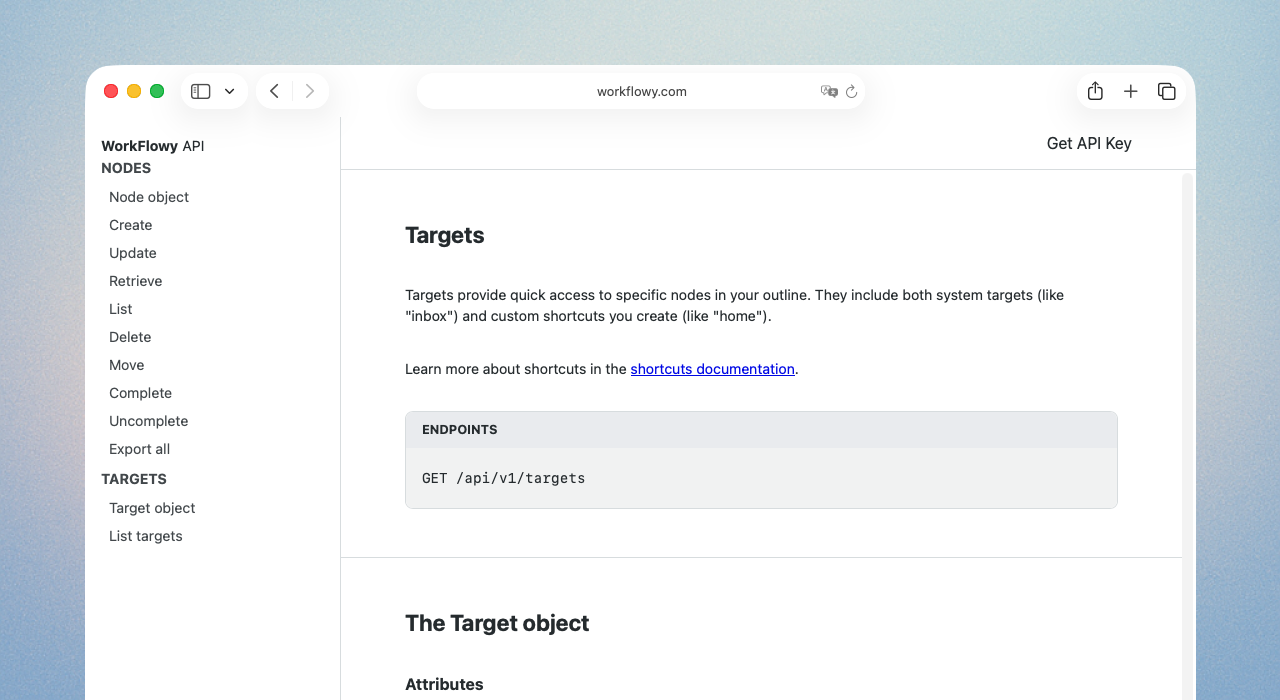Toggle the Safari sidebar icon
Viewport: 1280px width, 700px height.
click(199, 90)
